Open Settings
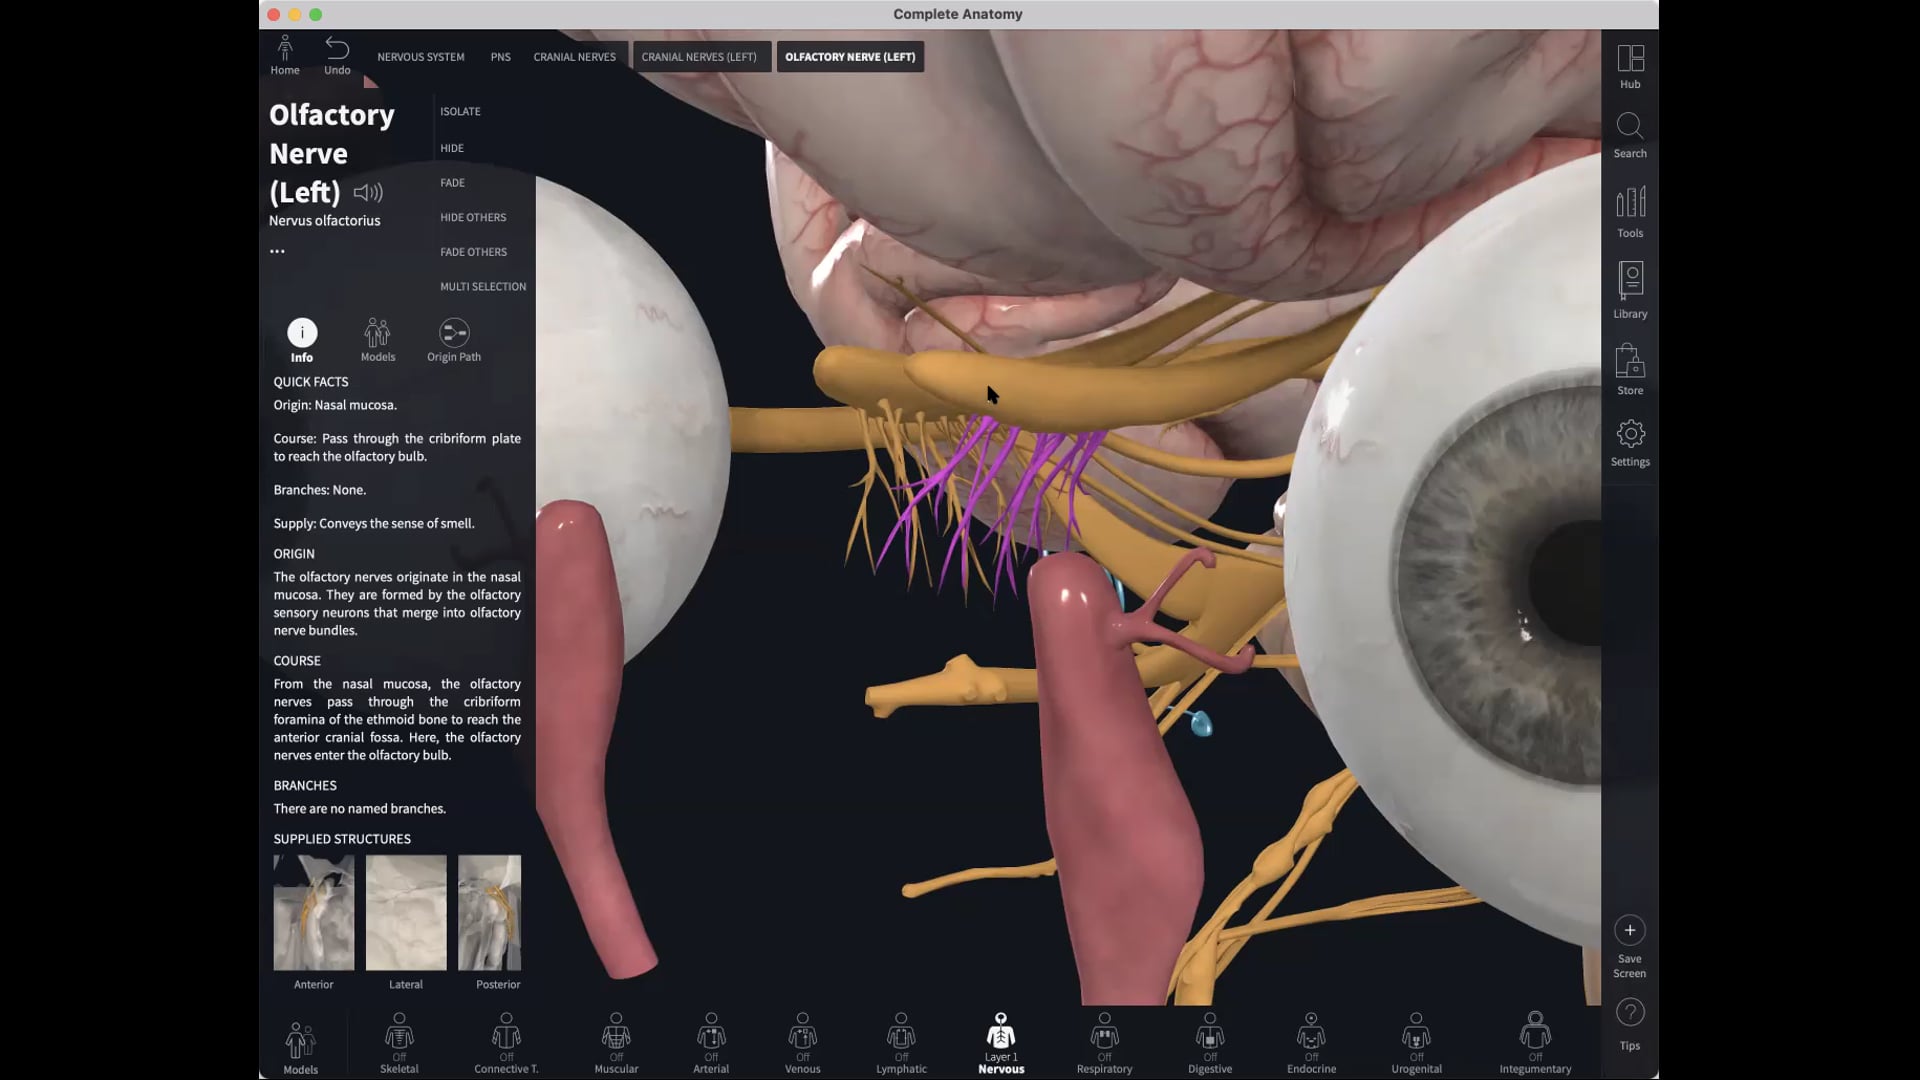Image resolution: width=1920 pixels, height=1080 pixels. coord(1629,440)
